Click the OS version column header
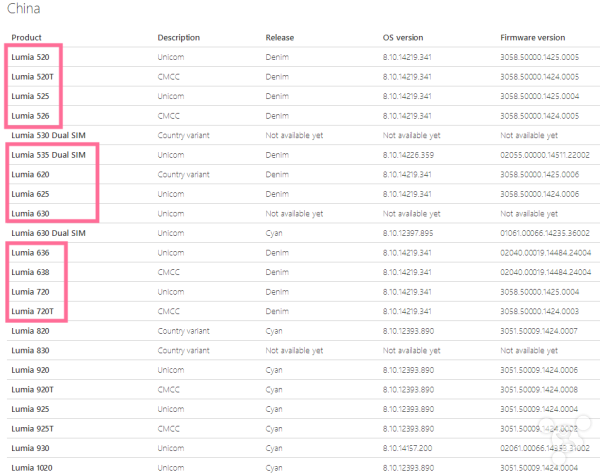600x475 pixels. pyautogui.click(x=403, y=38)
